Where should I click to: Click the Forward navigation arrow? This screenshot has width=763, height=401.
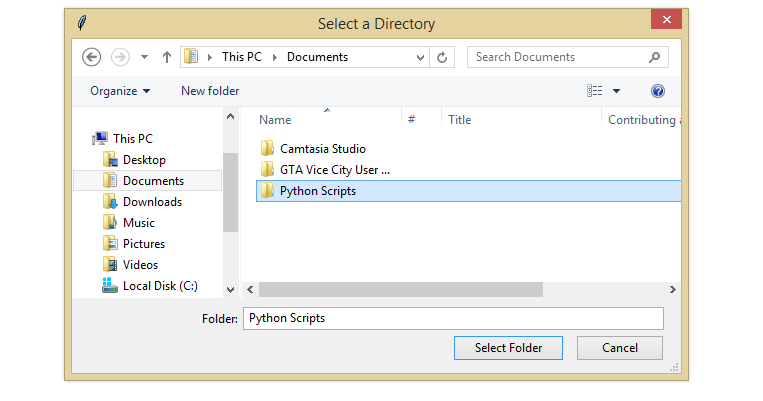point(120,57)
